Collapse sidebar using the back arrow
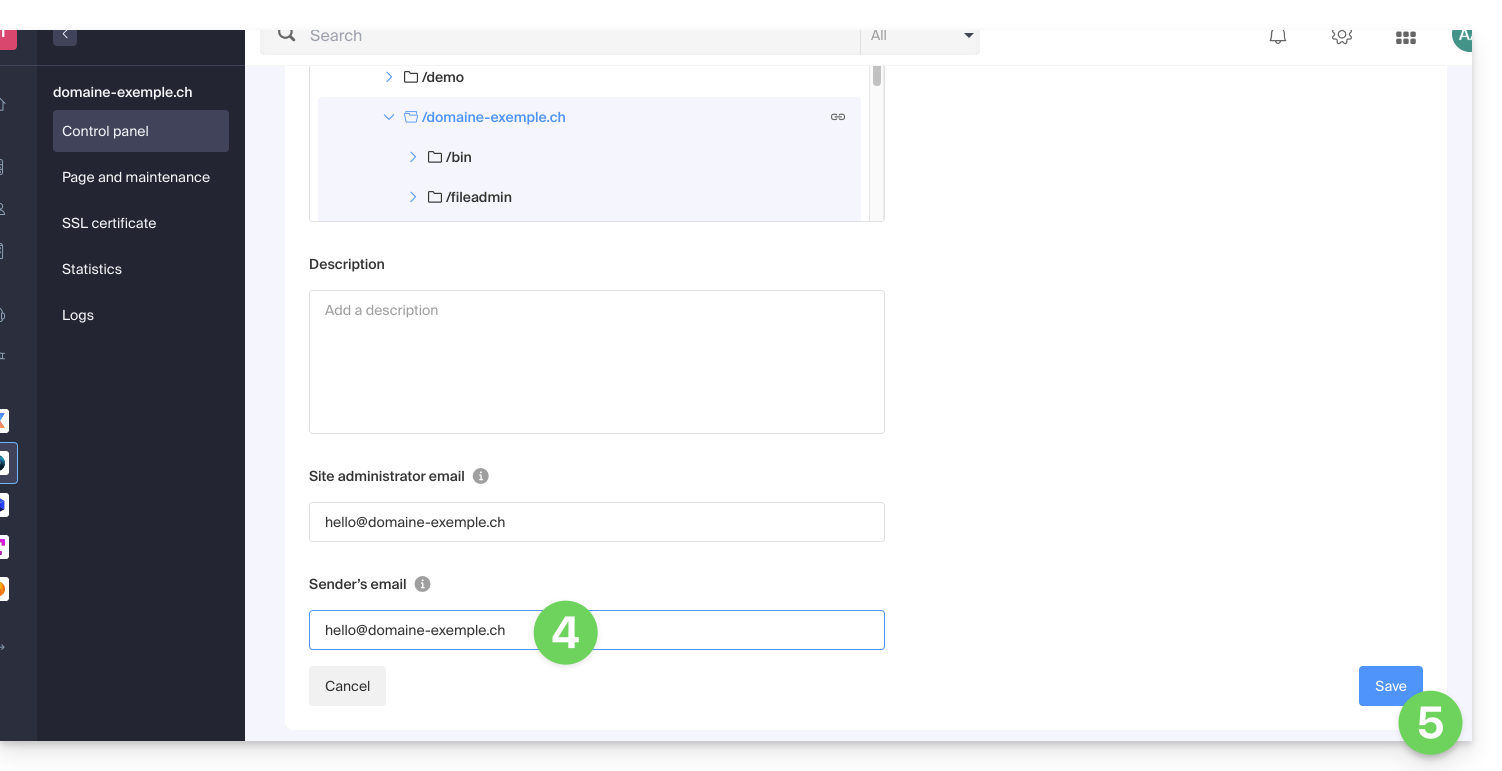Viewport: 1502px width, 771px height. pos(65,35)
